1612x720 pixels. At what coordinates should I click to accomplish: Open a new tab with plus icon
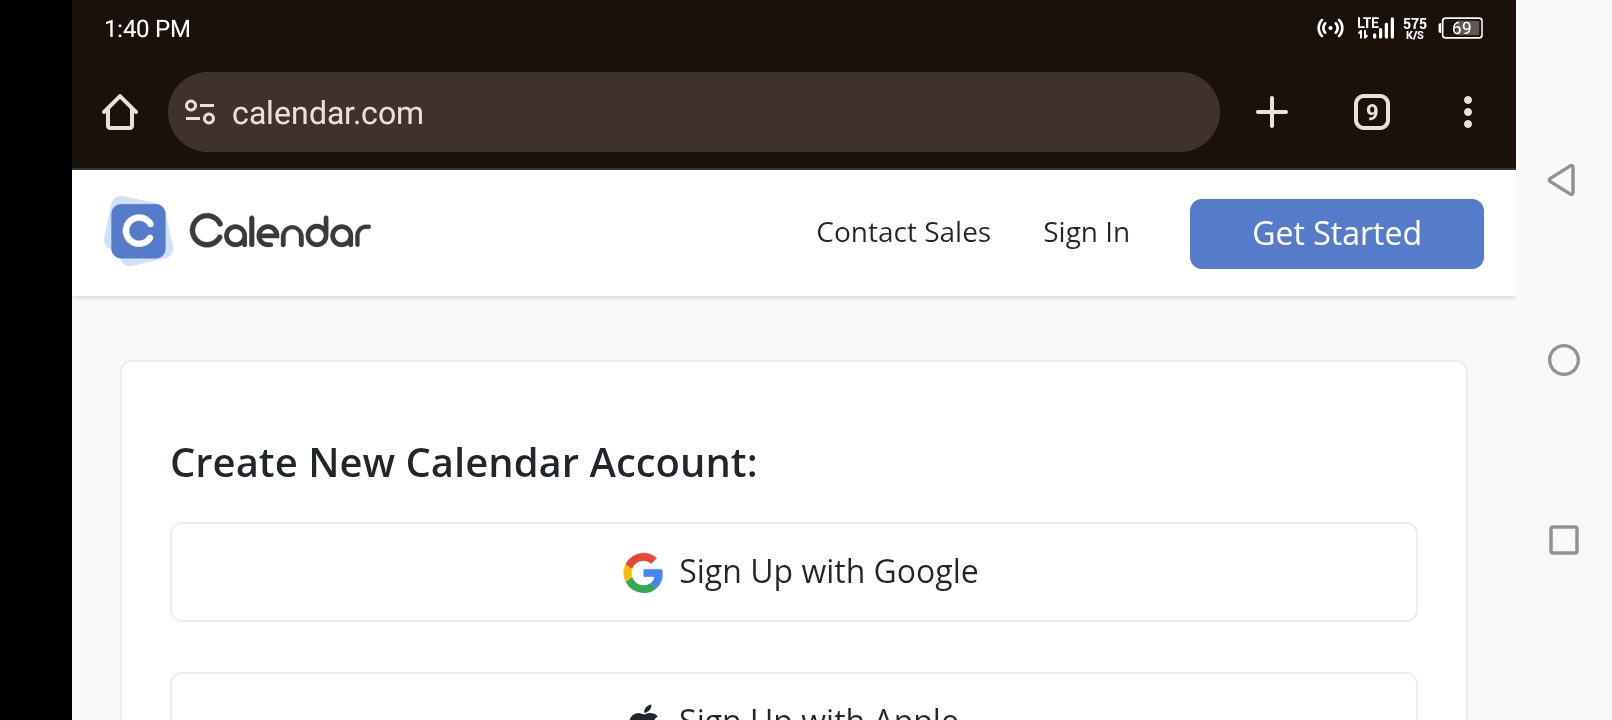(x=1271, y=112)
